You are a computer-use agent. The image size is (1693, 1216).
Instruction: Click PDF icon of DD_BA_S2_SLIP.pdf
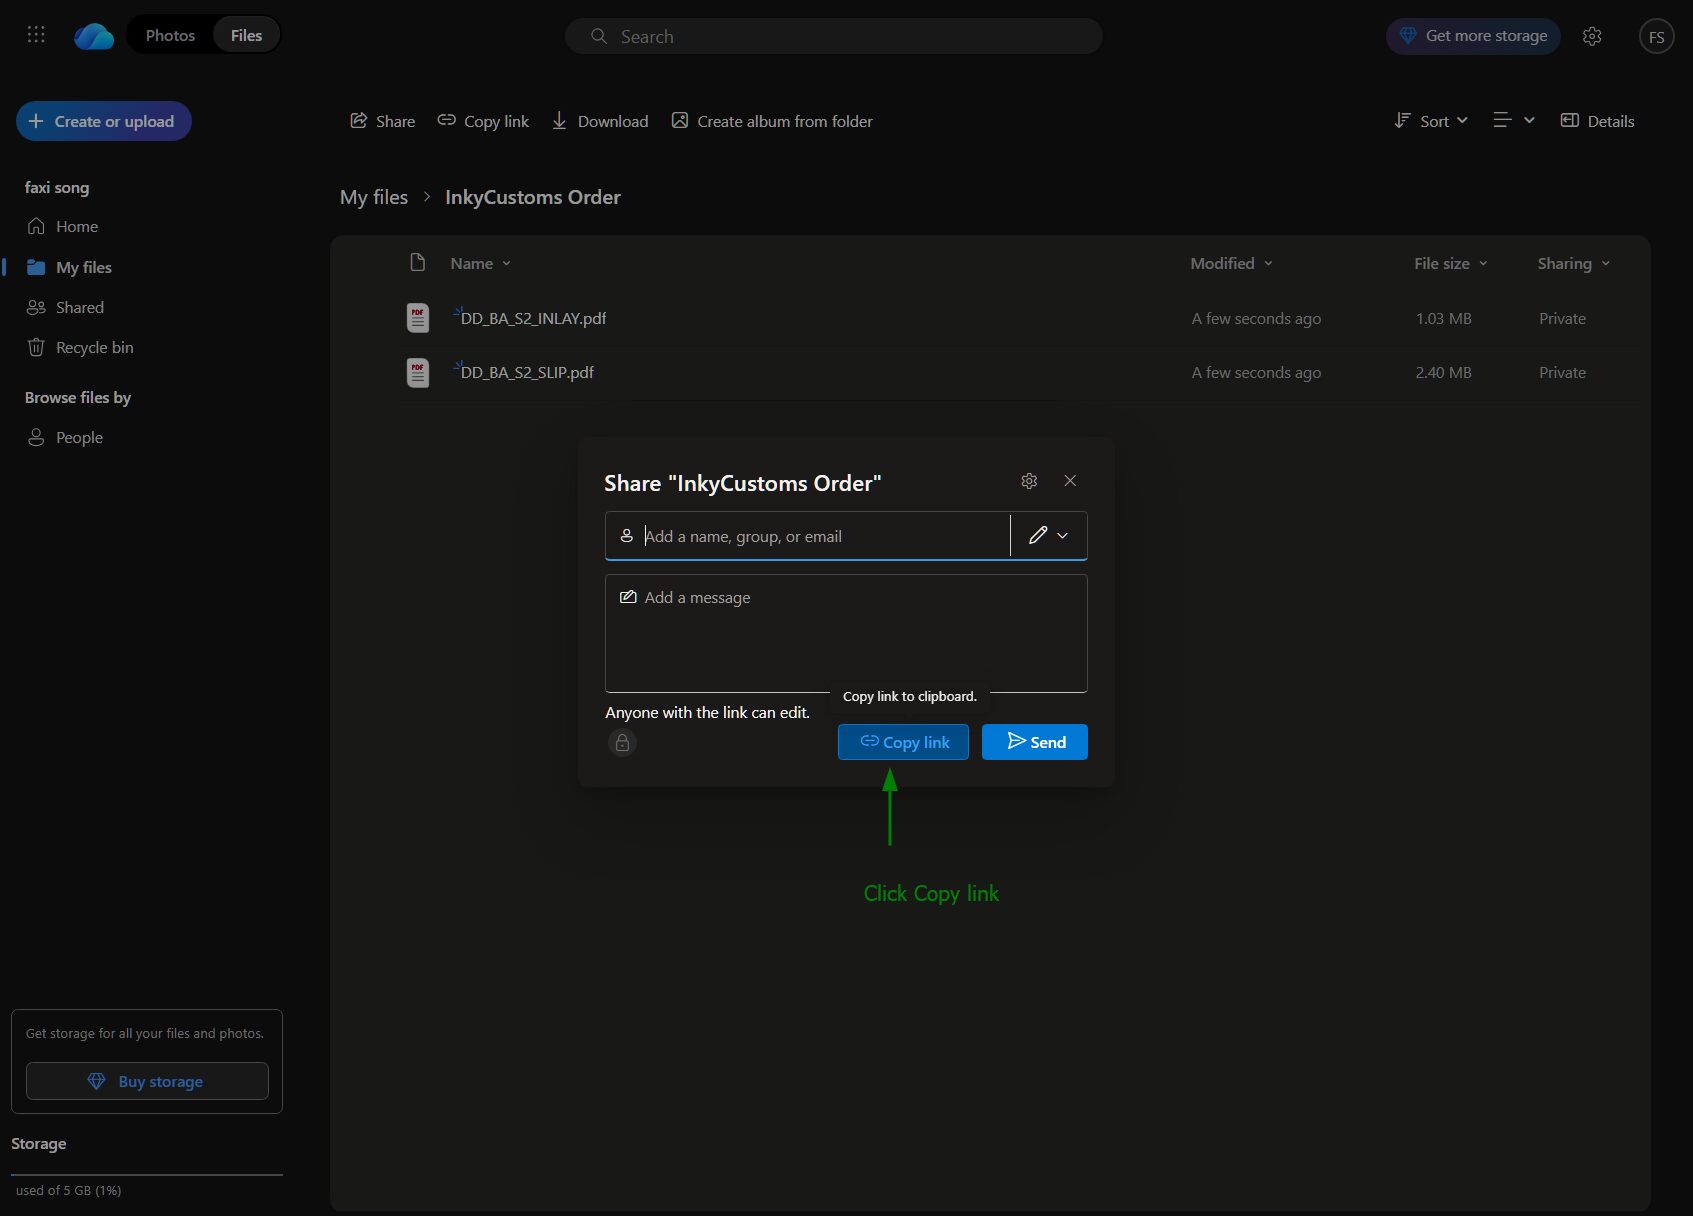[418, 372]
